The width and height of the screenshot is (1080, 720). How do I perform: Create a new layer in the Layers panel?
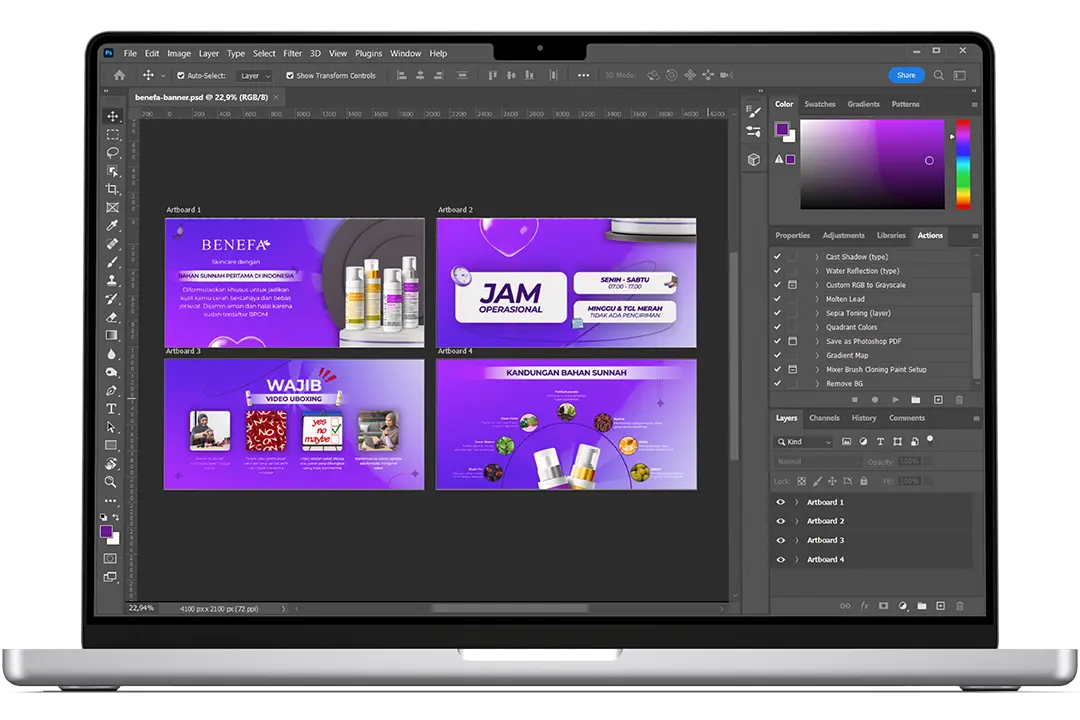[x=939, y=605]
